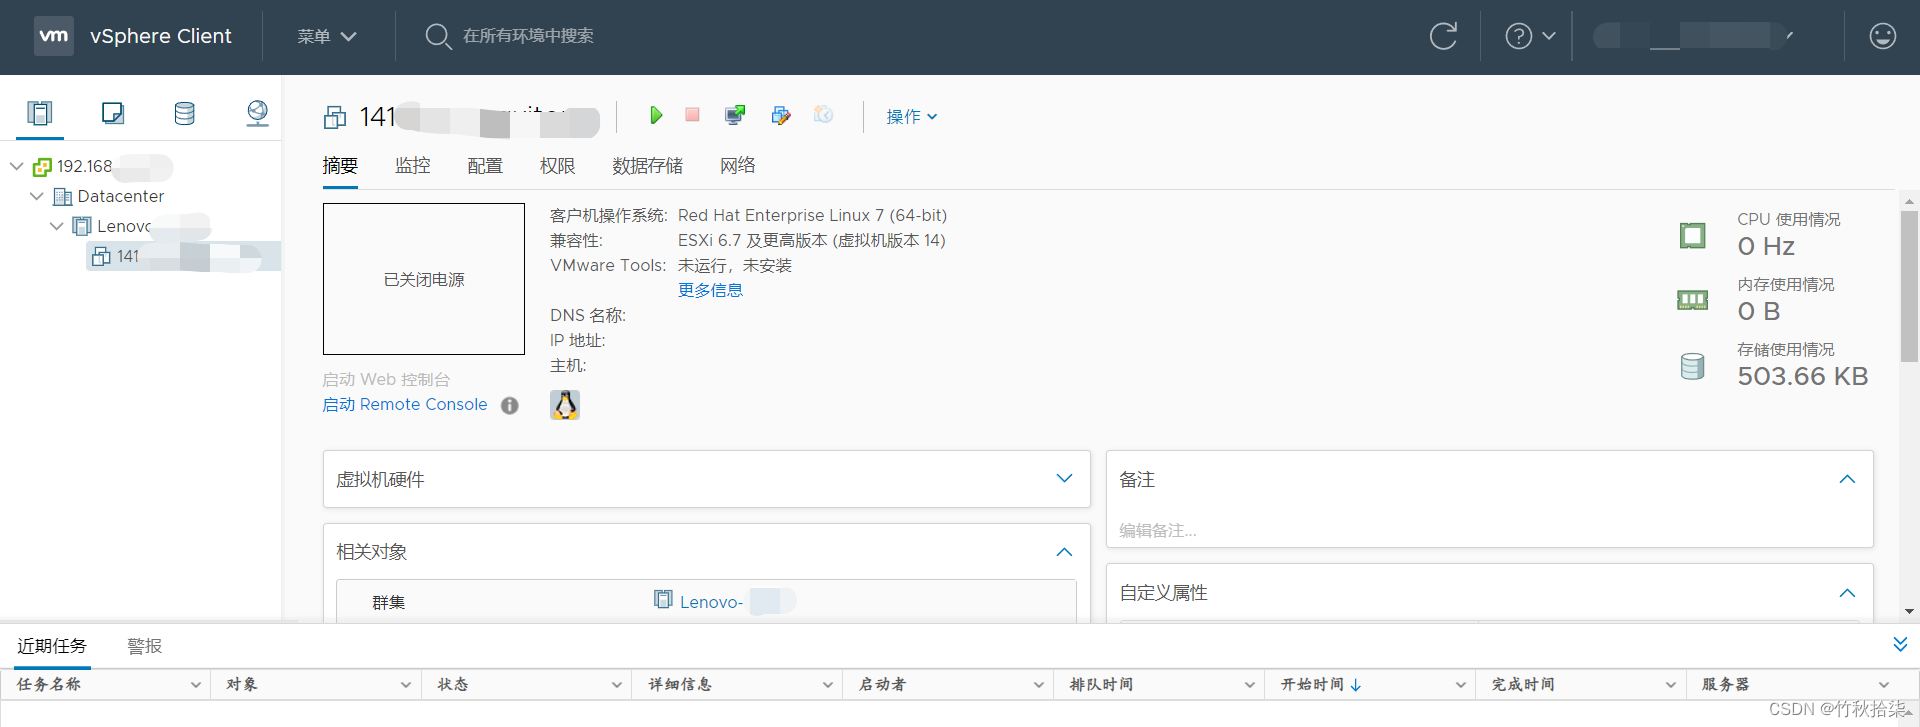Viewport: 1920px width, 727px height.
Task: Collapse the 备注 panel
Action: [1847, 479]
